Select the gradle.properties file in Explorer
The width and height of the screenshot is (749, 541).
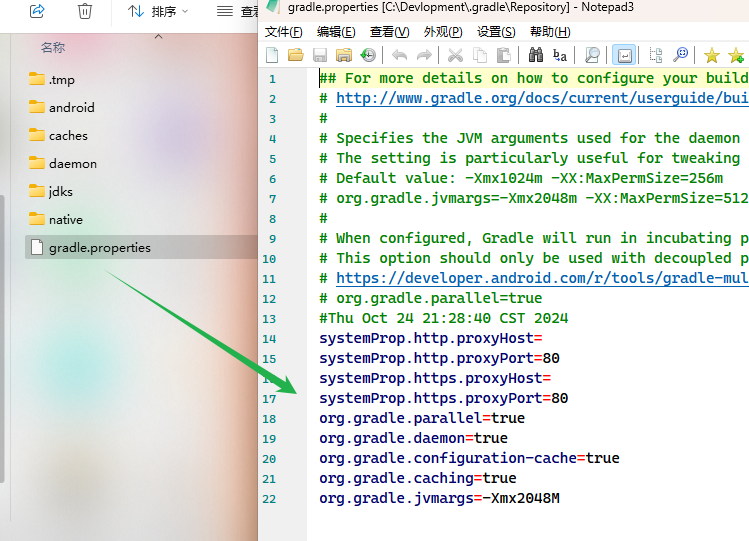[x=141, y=247]
